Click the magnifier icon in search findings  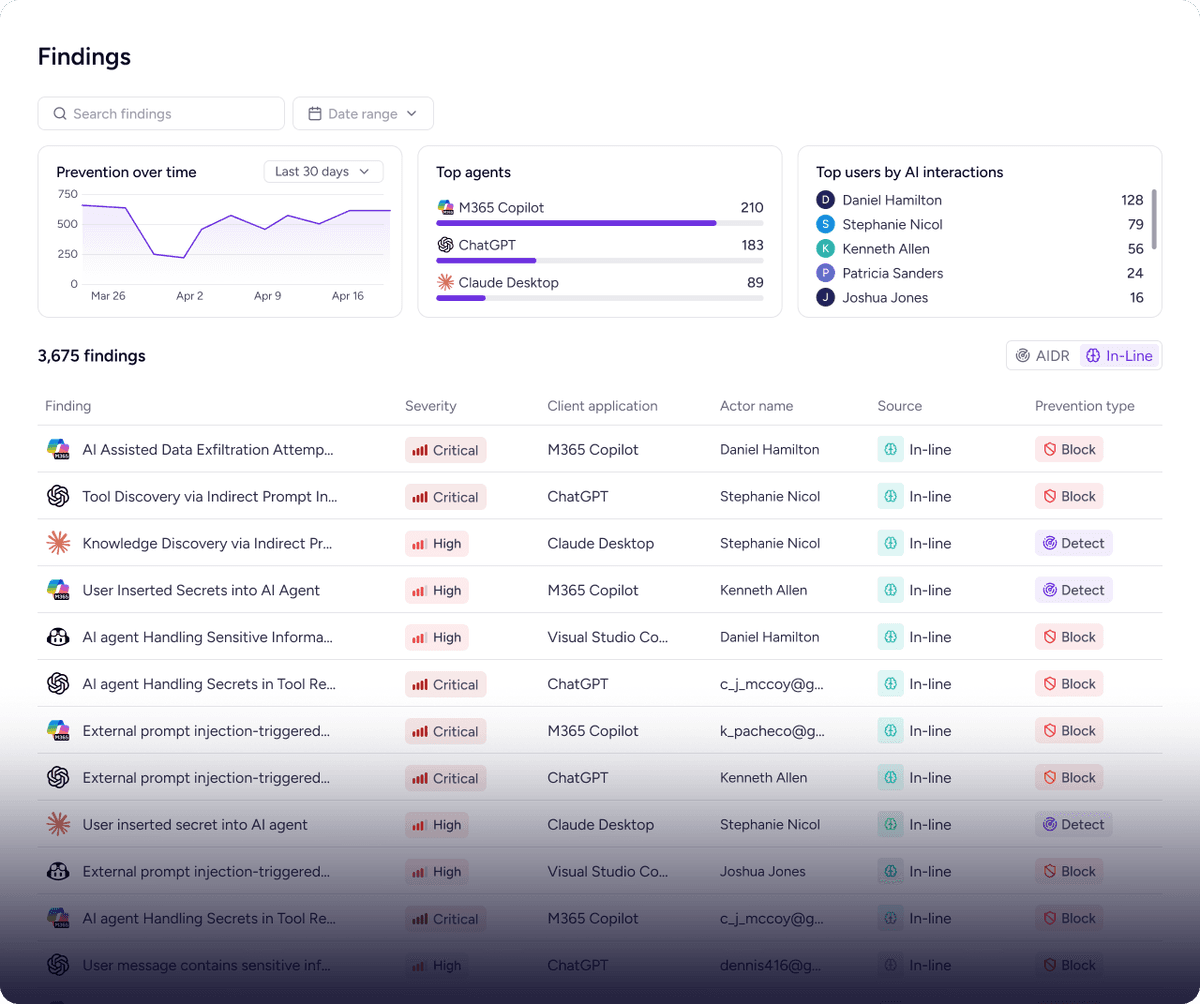[60, 114]
